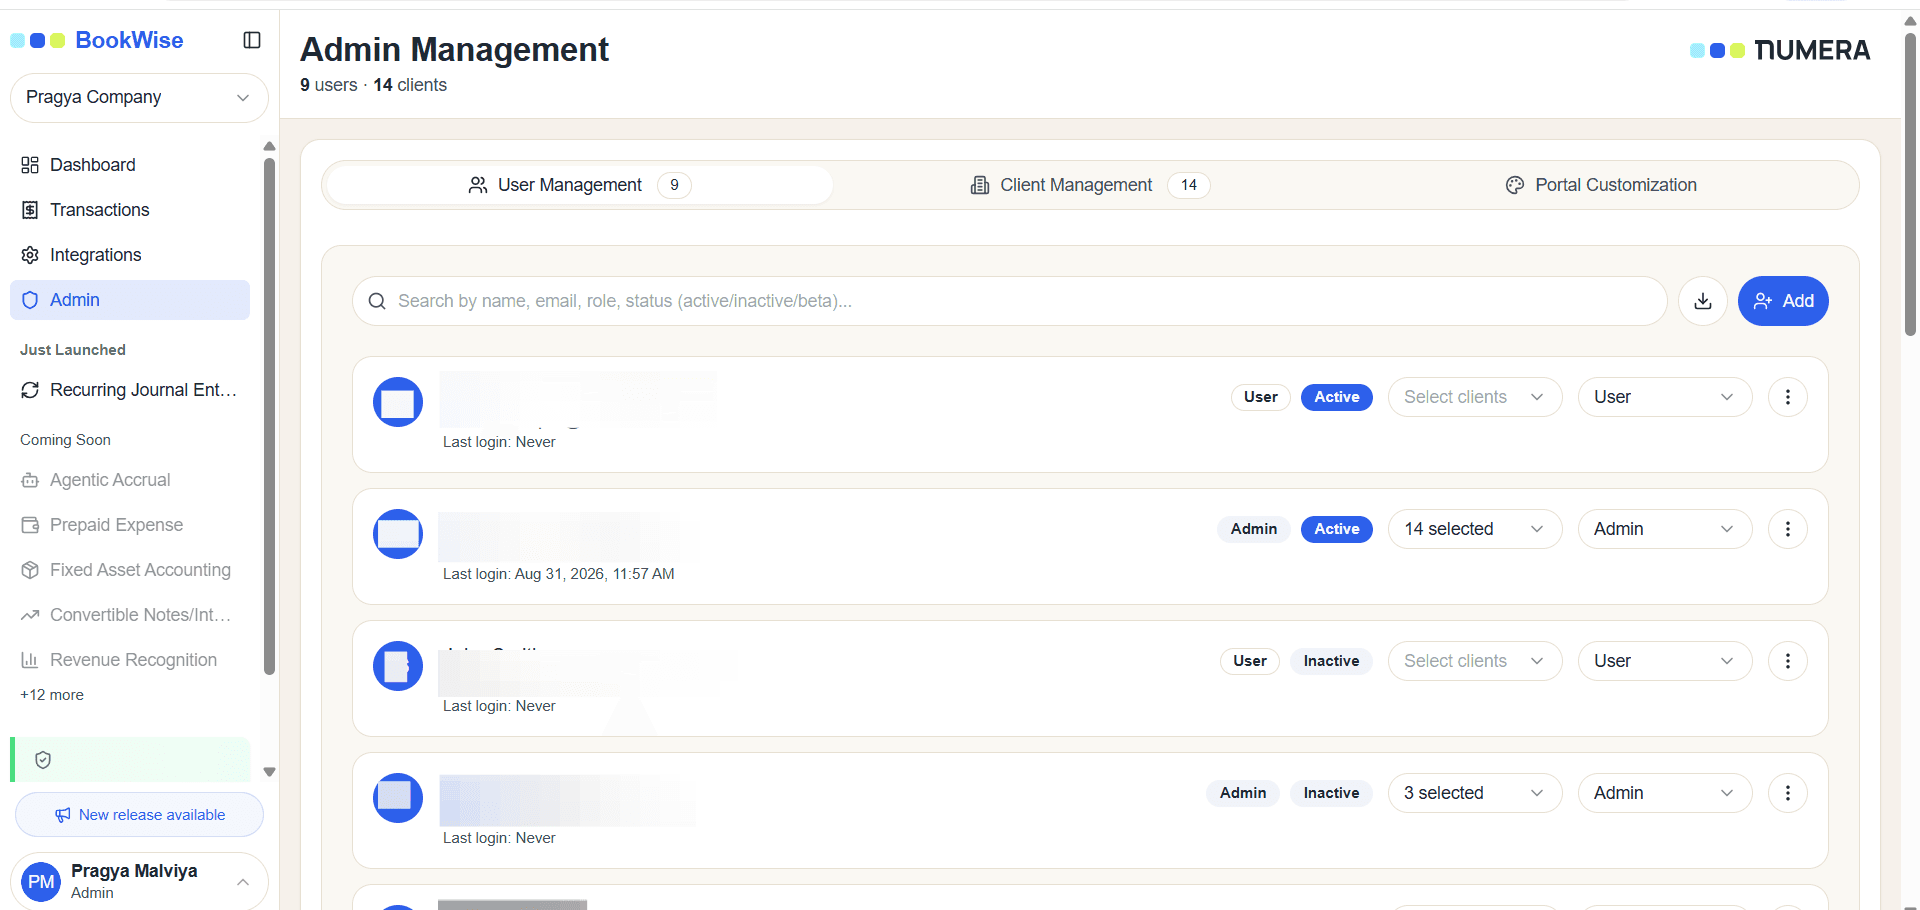Open role dropdown for inactive Admin row
Viewport: 1920px width, 910px height.
[1664, 793]
